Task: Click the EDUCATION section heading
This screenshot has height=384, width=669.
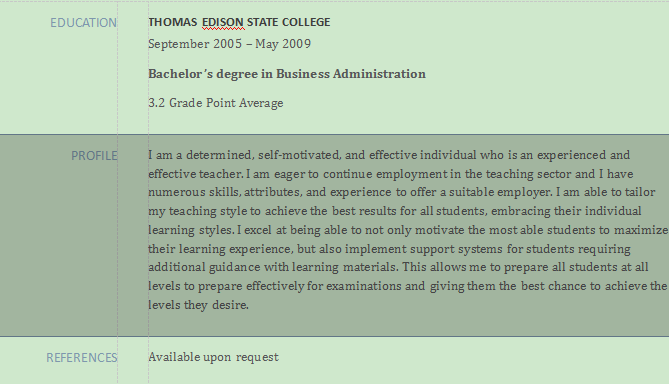Action: (x=84, y=23)
